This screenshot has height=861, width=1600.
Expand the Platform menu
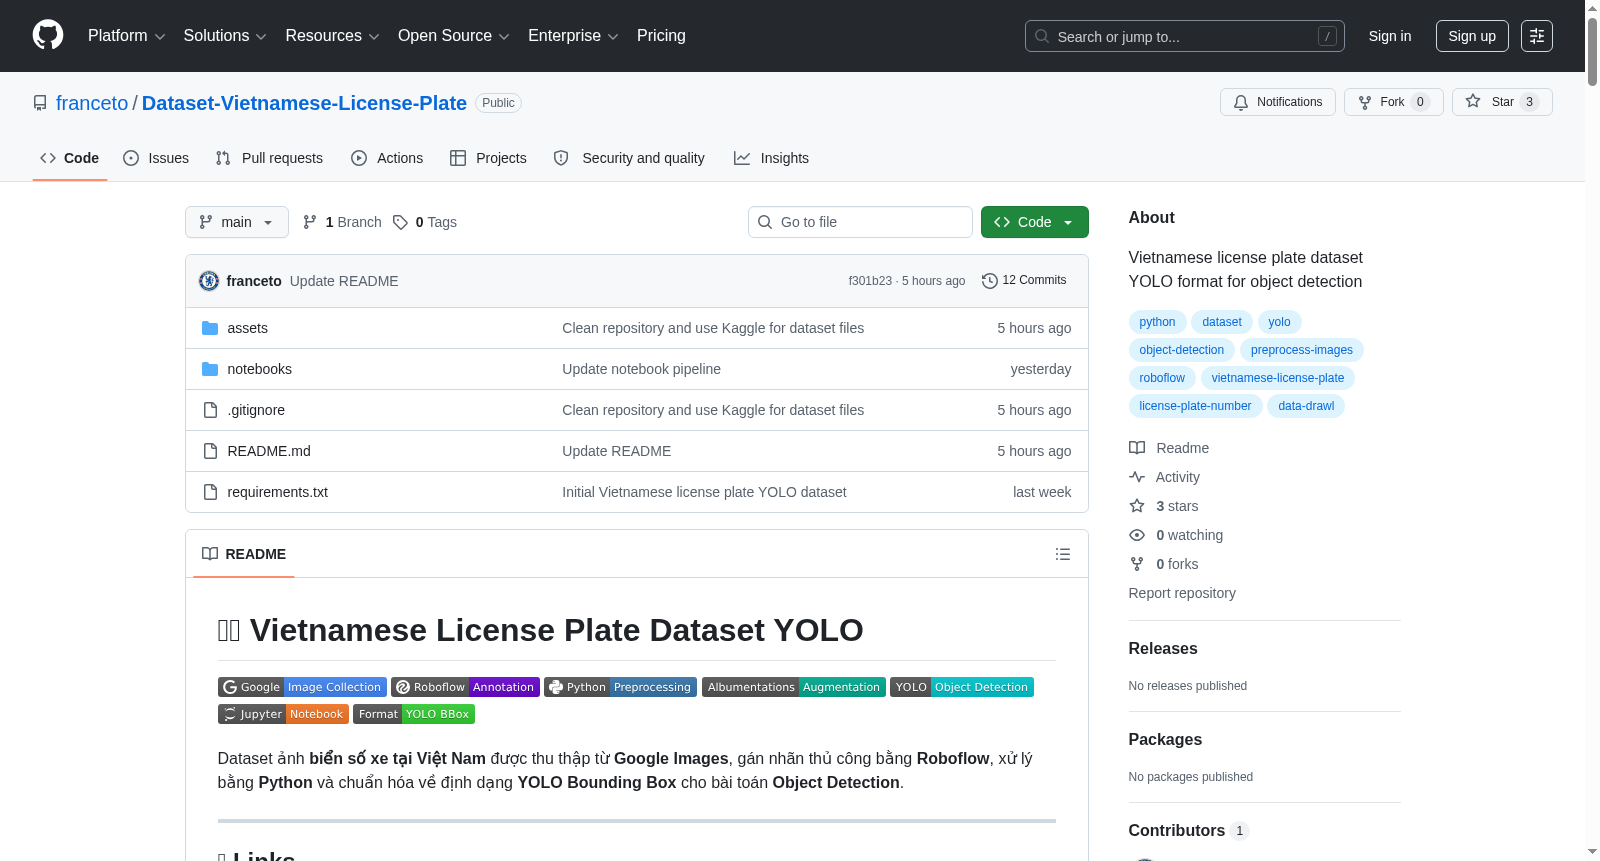(x=127, y=36)
